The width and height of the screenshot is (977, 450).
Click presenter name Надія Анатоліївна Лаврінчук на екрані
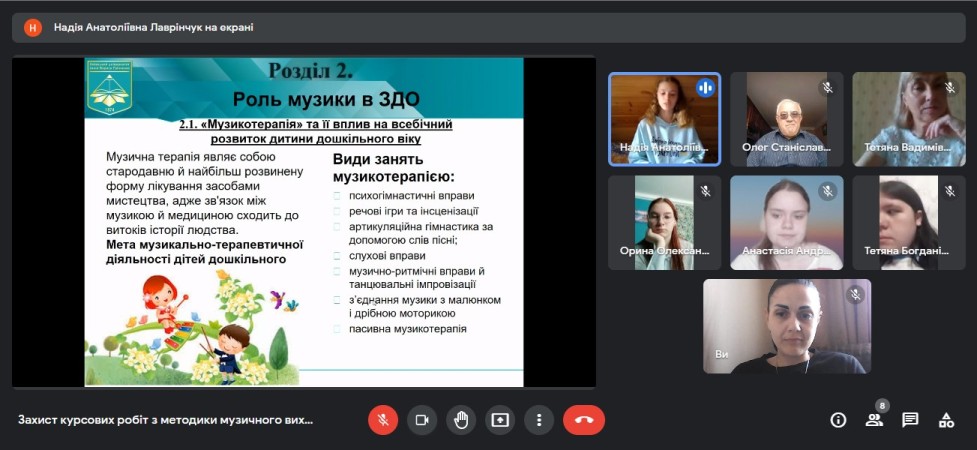coord(153,27)
